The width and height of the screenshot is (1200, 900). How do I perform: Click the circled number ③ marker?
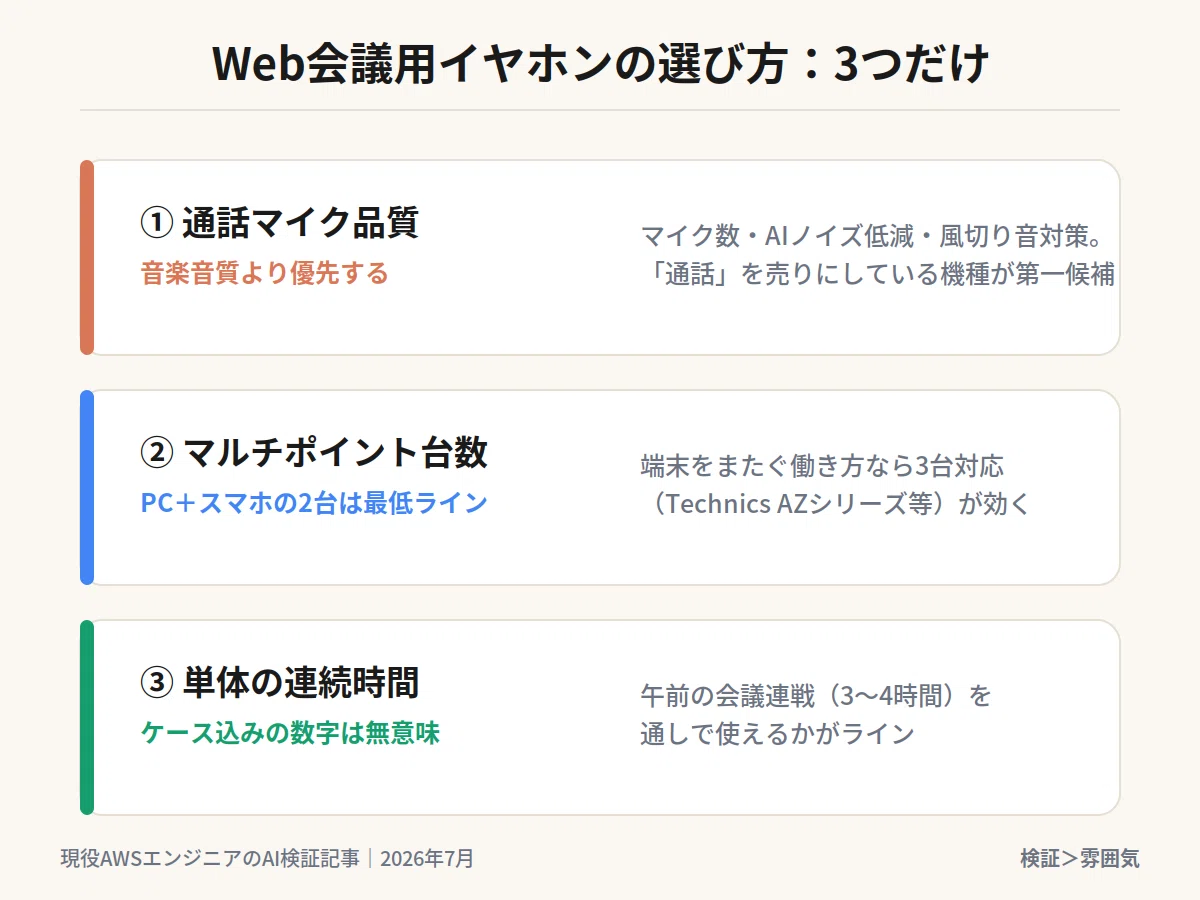coord(156,683)
